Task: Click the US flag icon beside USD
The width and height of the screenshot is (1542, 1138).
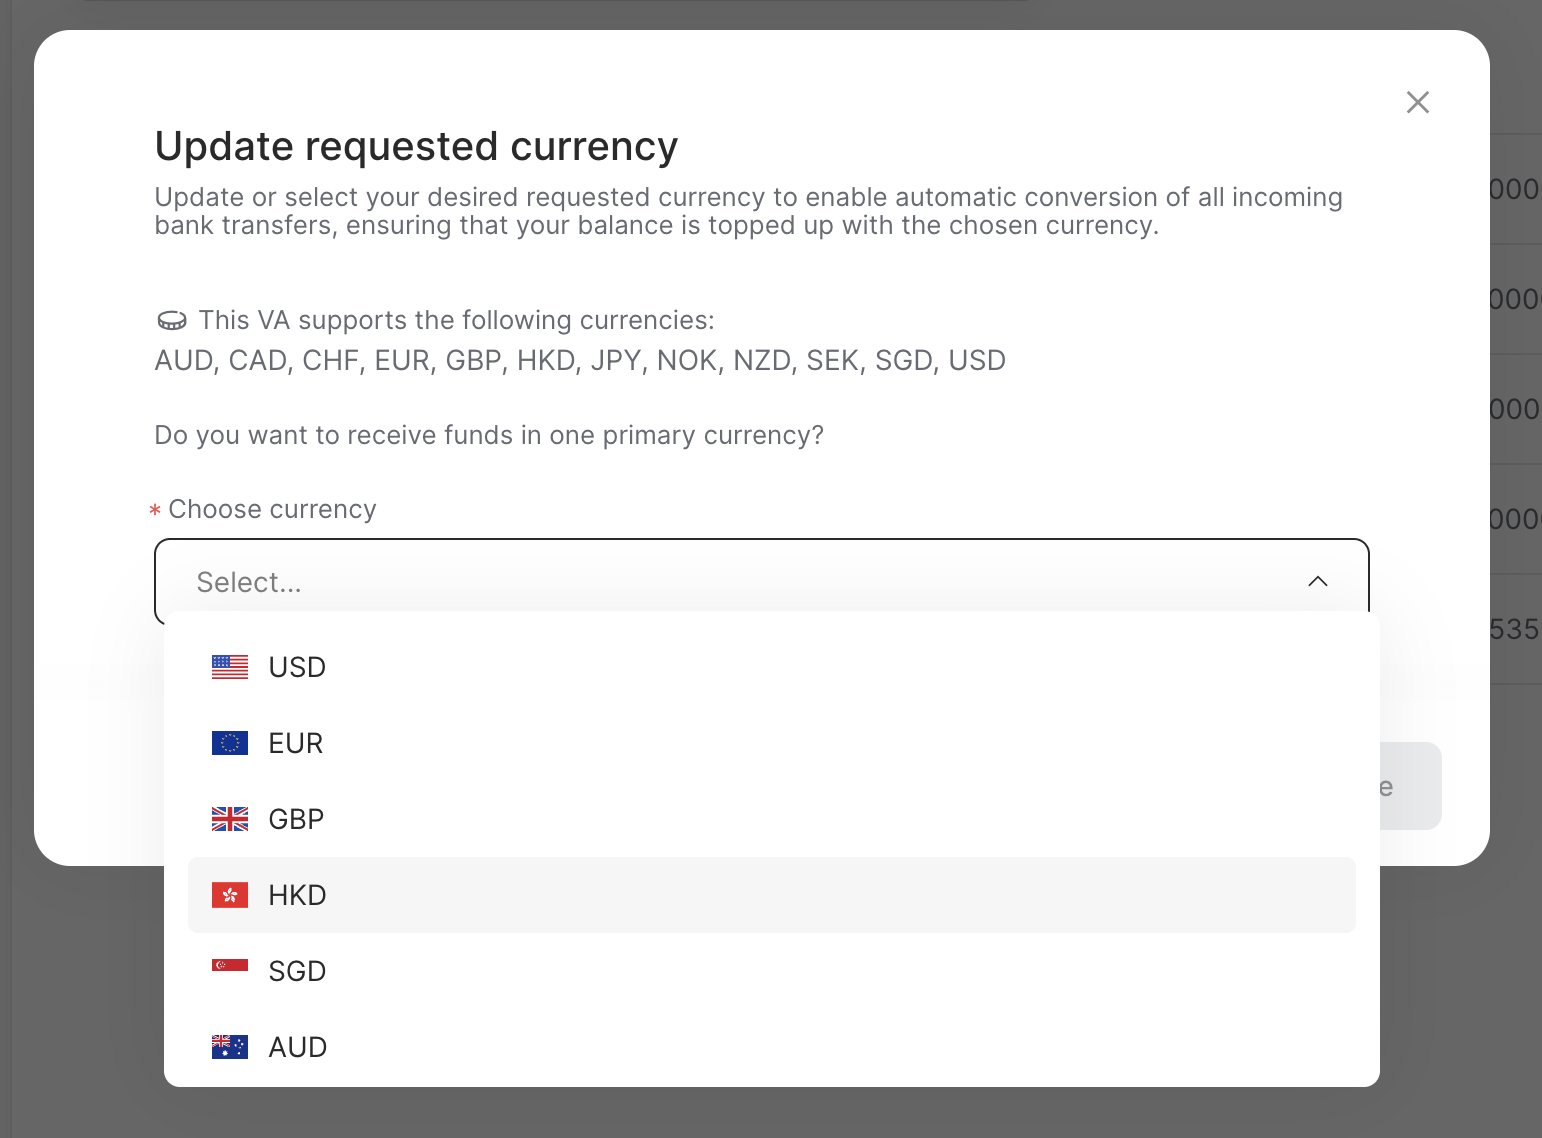Action: (229, 666)
